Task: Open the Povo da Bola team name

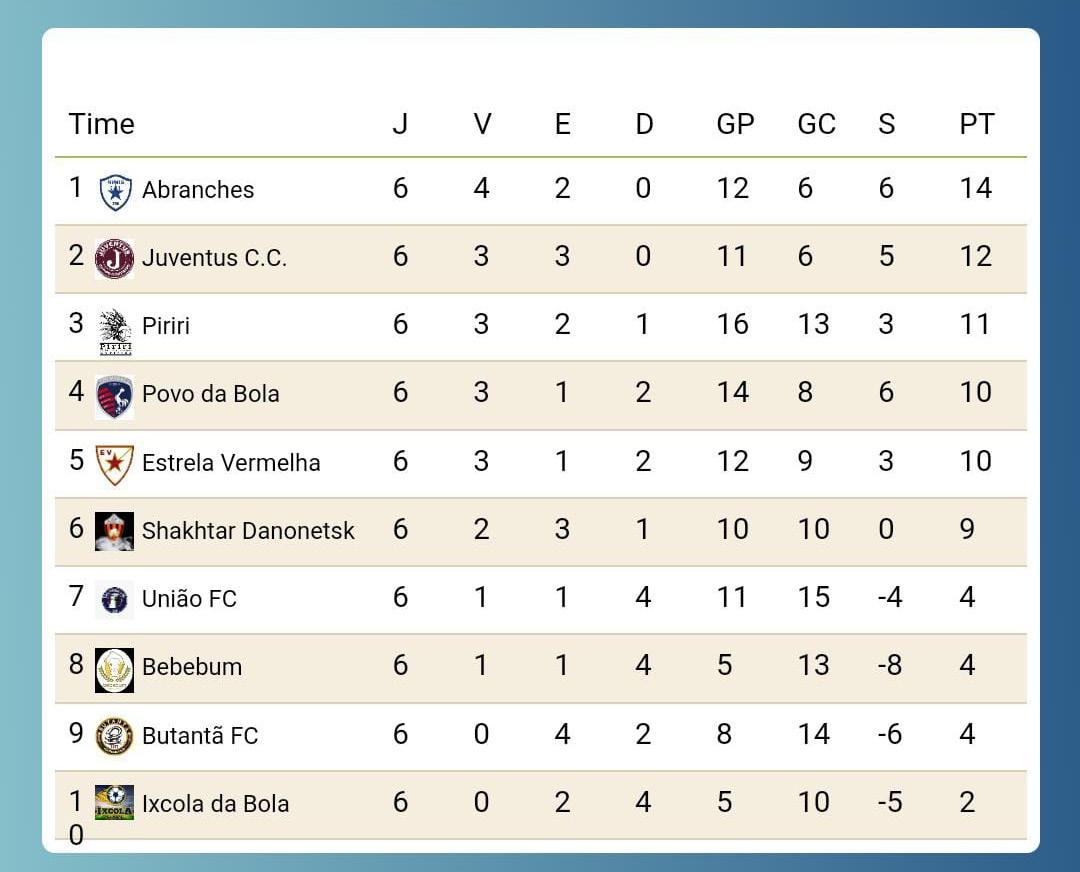Action: pos(210,394)
